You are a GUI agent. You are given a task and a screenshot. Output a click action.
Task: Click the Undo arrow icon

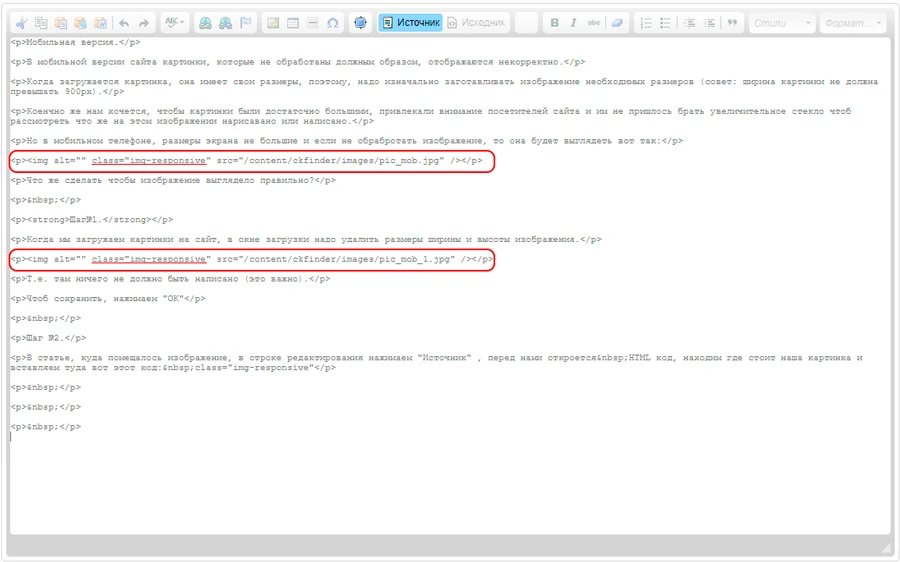click(124, 22)
